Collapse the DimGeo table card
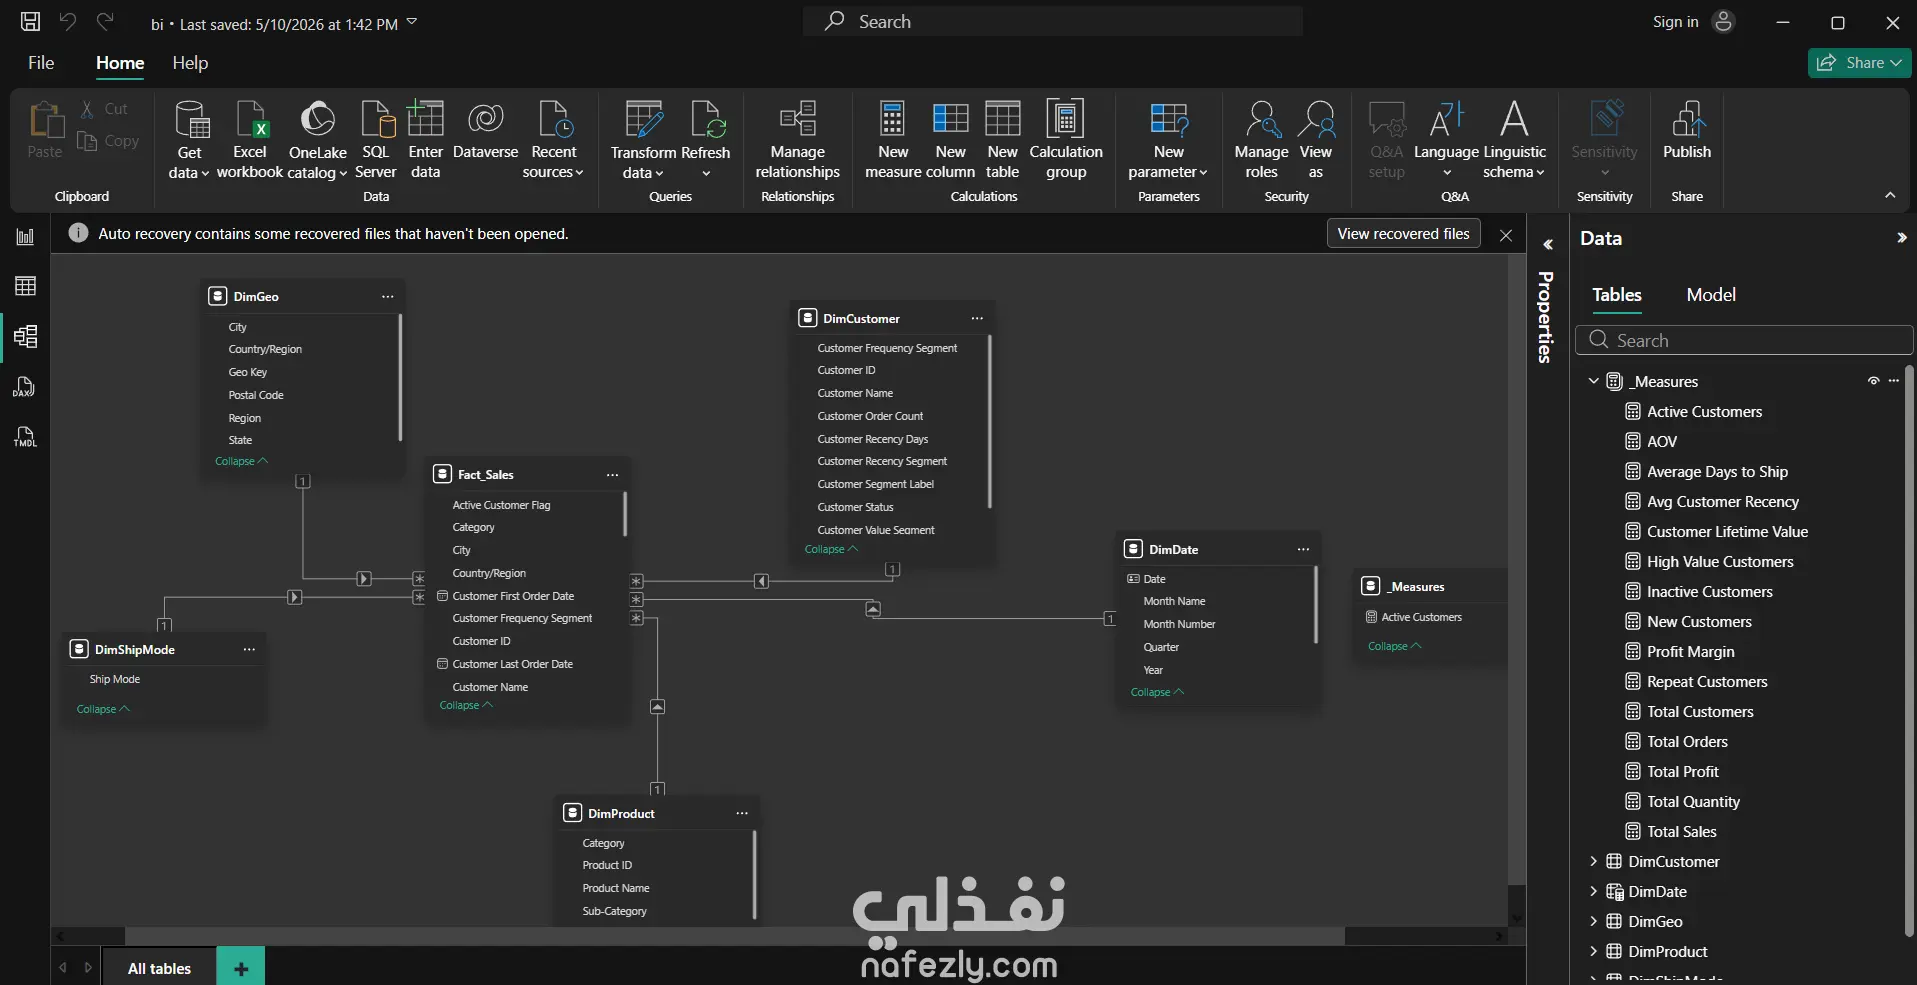 pos(241,461)
